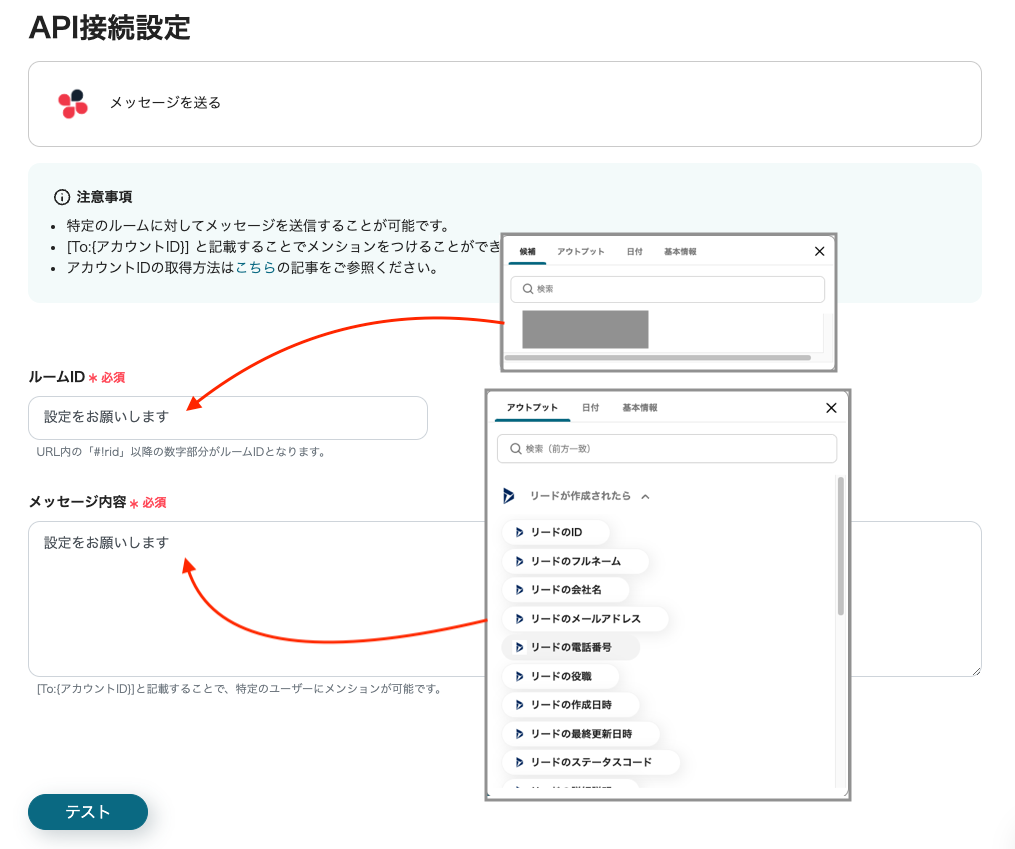This screenshot has height=849, width=1015.
Task: Open the 日付 tab in the lower popup
Action: click(590, 408)
